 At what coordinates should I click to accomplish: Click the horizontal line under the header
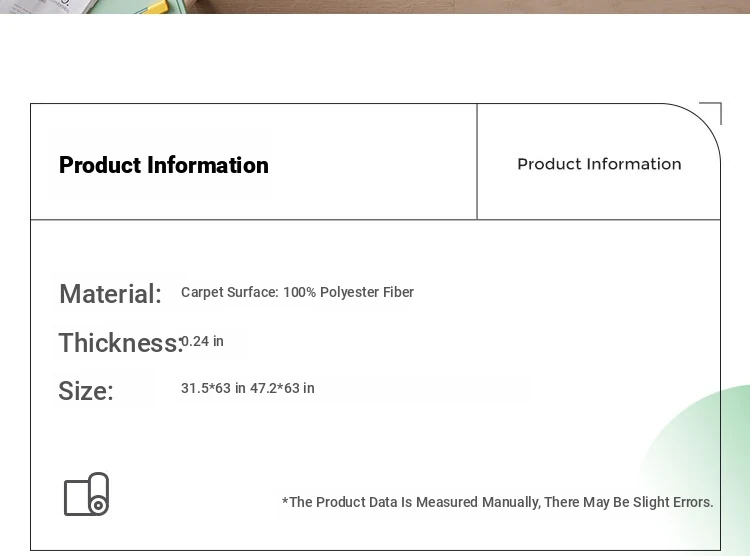pos(375,220)
